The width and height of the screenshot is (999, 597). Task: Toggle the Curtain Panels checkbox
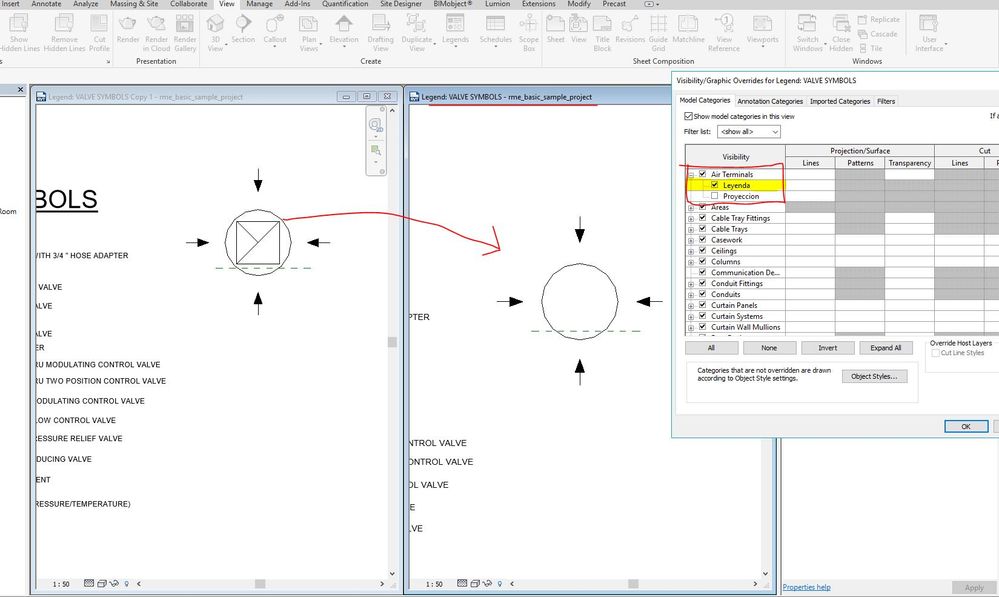point(702,304)
